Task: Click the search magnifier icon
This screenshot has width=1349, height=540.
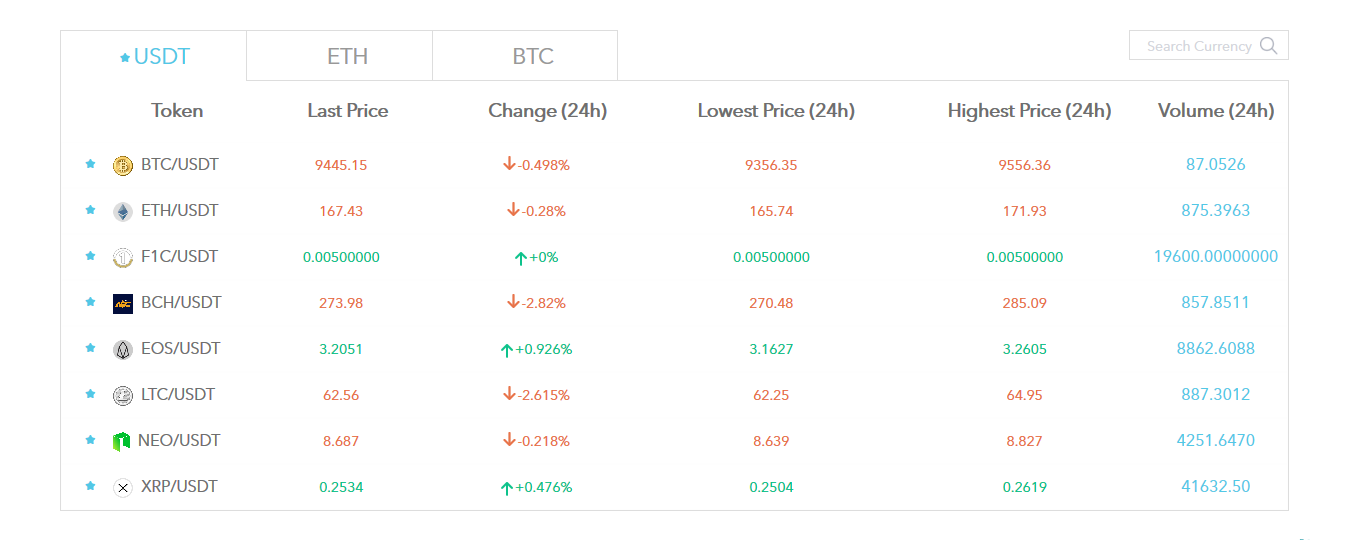Action: point(1269,46)
